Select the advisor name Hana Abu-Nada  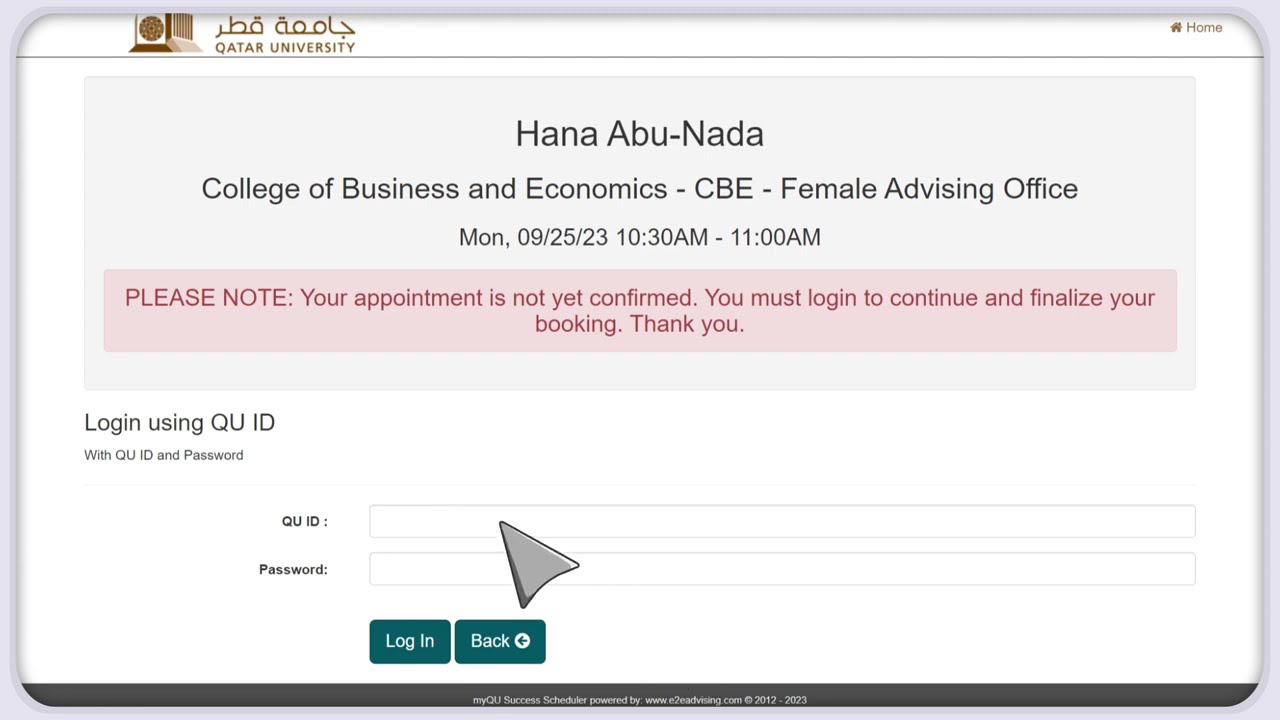tap(640, 134)
